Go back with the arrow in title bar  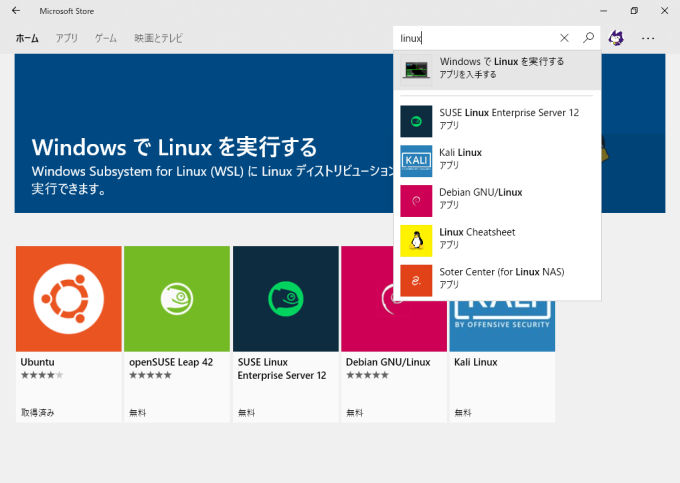[x=16, y=10]
